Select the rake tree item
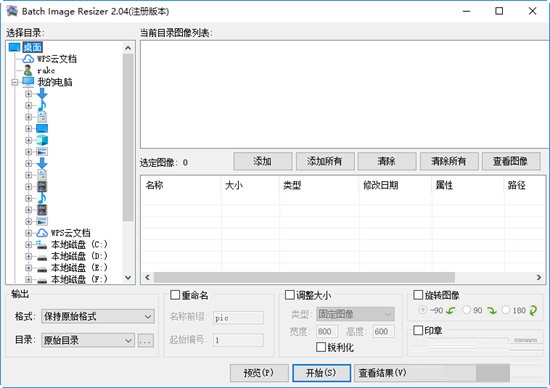This screenshot has height=388, width=550. tap(46, 70)
